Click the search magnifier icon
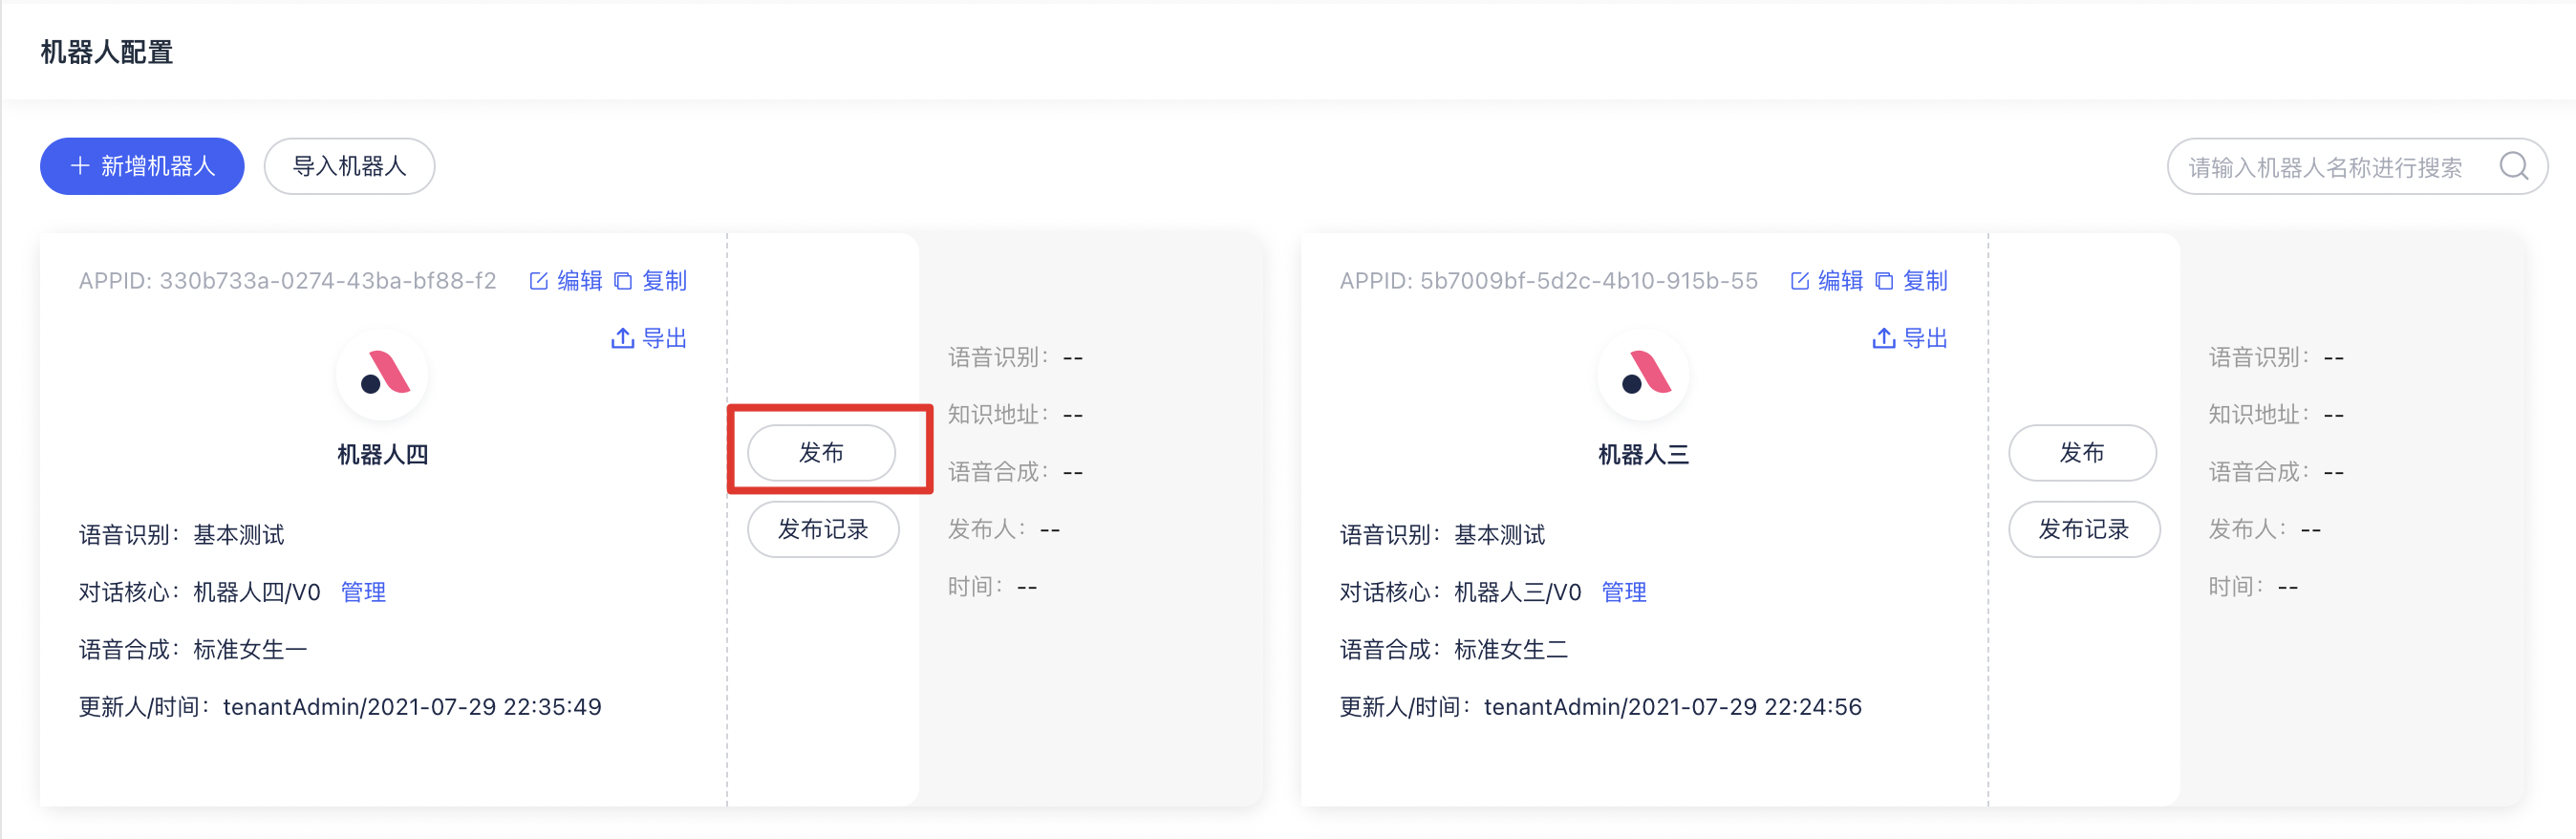The width and height of the screenshot is (2576, 839). pyautogui.click(x=2513, y=166)
